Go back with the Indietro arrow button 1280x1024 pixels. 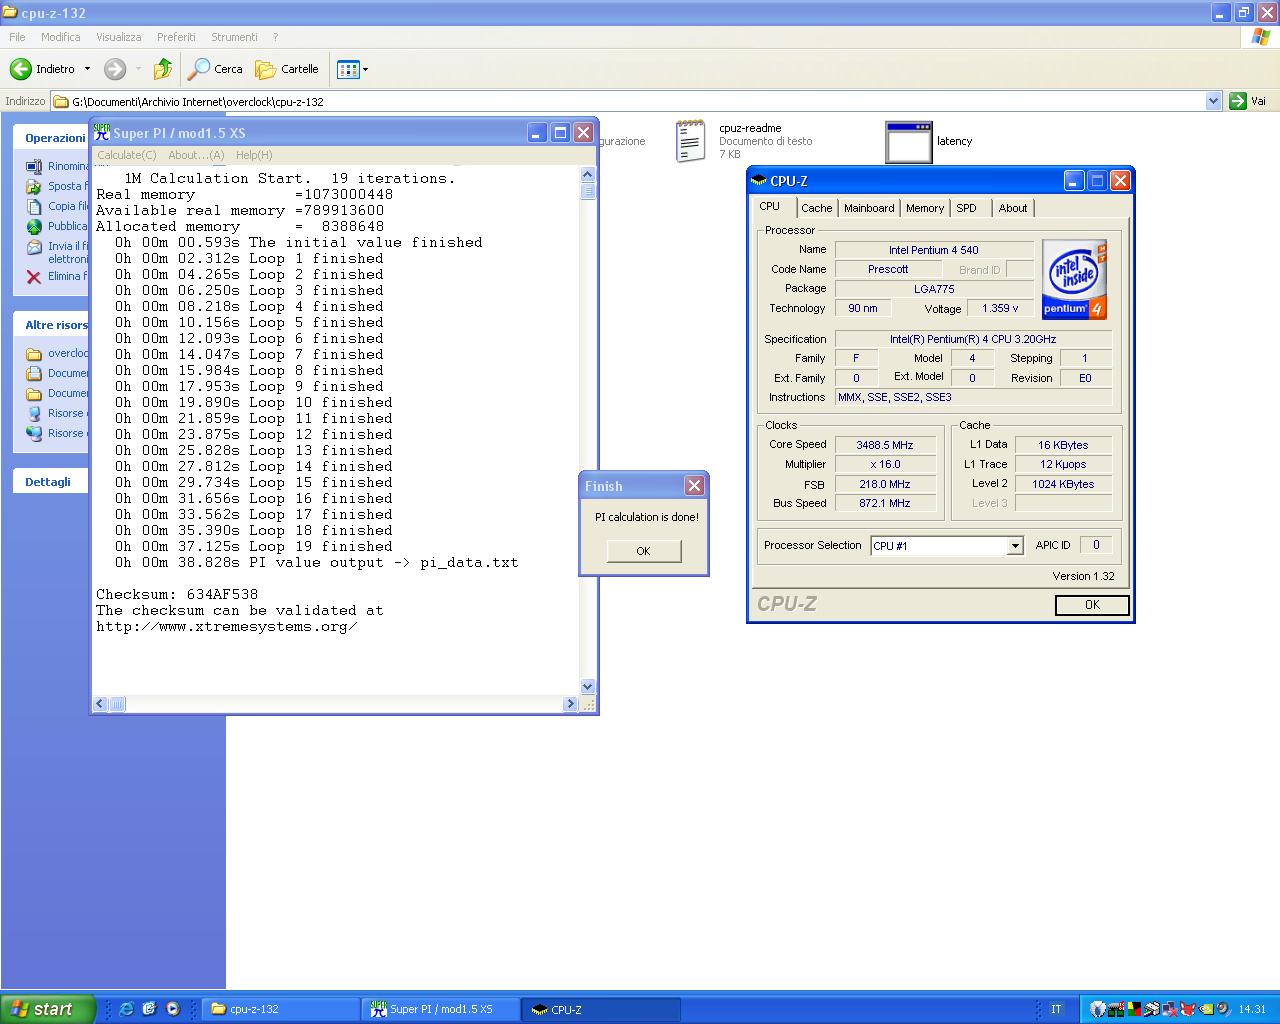click(x=42, y=69)
